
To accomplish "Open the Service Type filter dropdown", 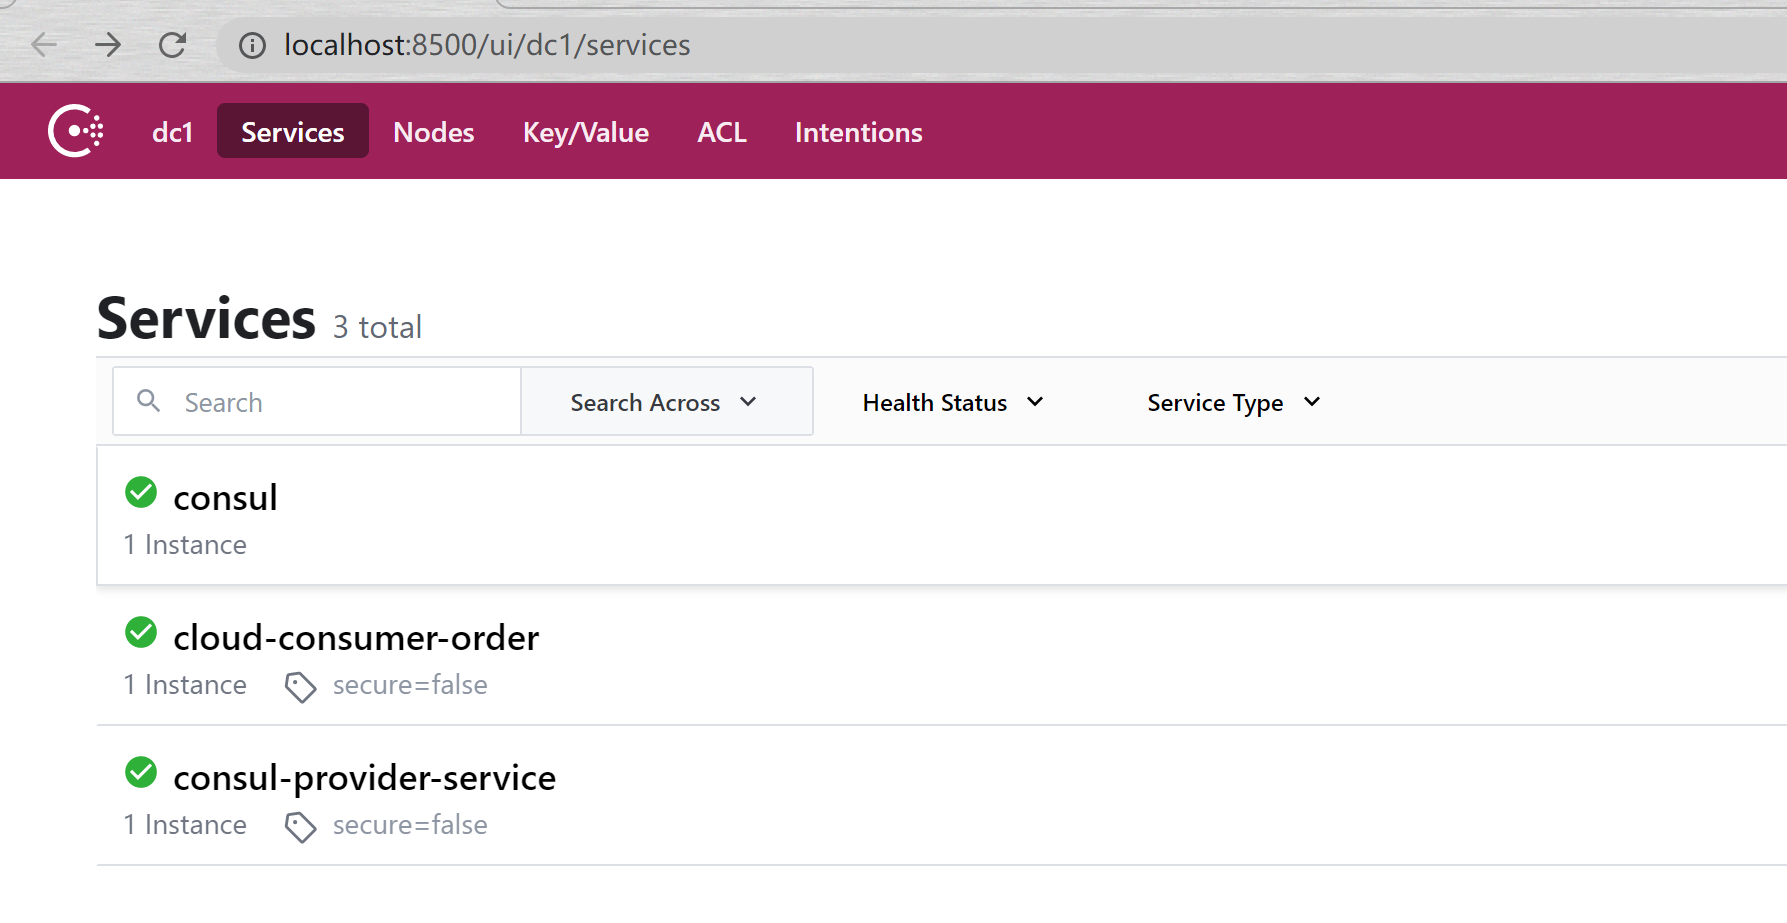I will [x=1234, y=402].
